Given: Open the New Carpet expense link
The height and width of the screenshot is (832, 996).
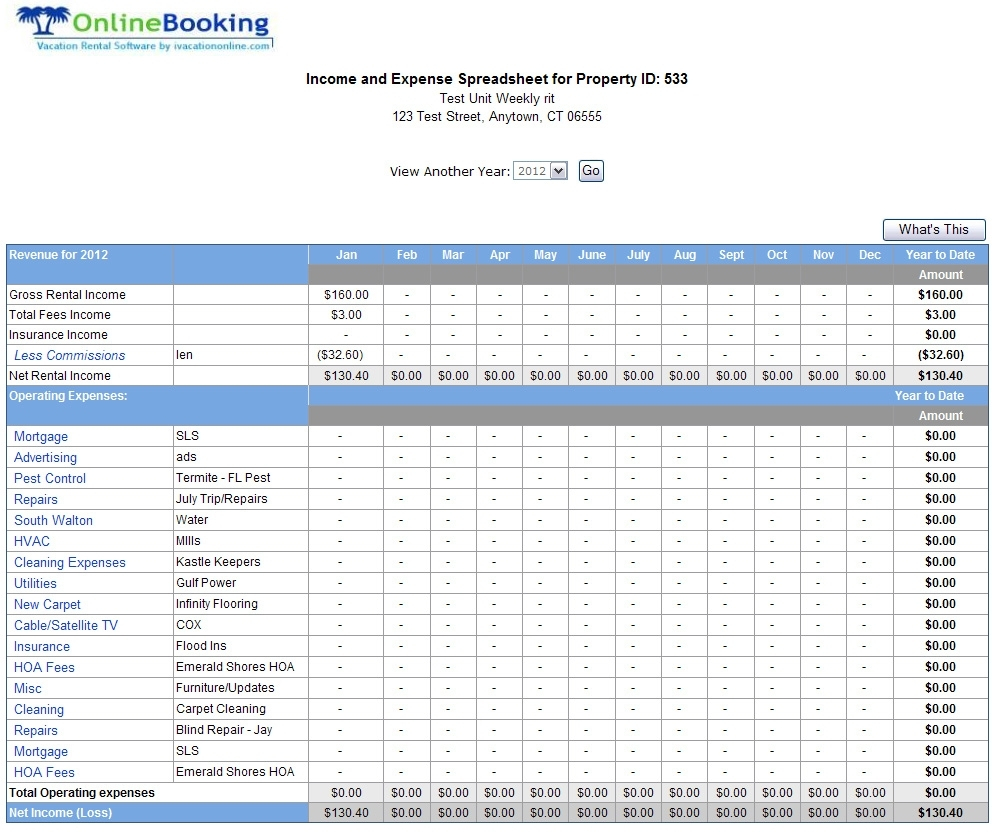Looking at the screenshot, I should 47,604.
